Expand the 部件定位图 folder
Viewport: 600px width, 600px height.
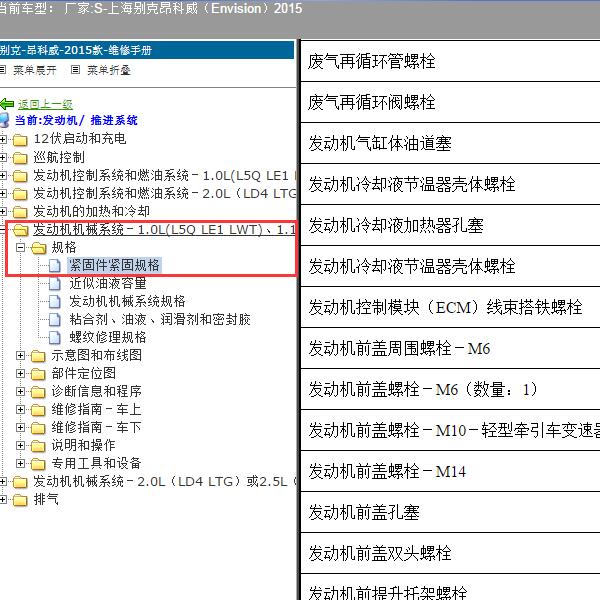click(21, 373)
